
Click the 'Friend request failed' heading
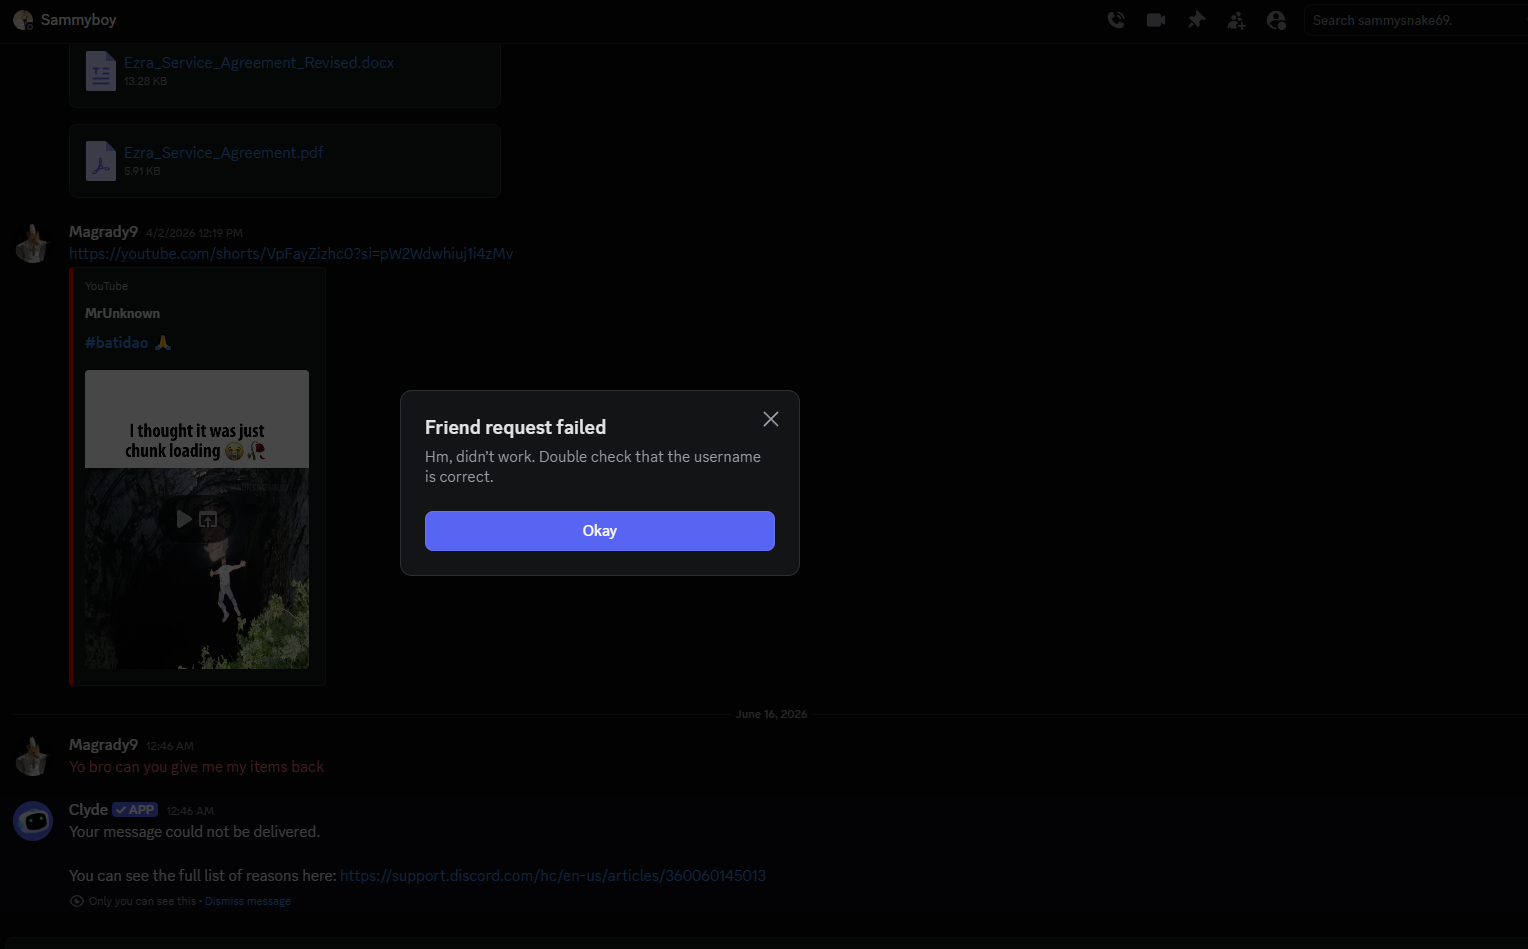515,427
